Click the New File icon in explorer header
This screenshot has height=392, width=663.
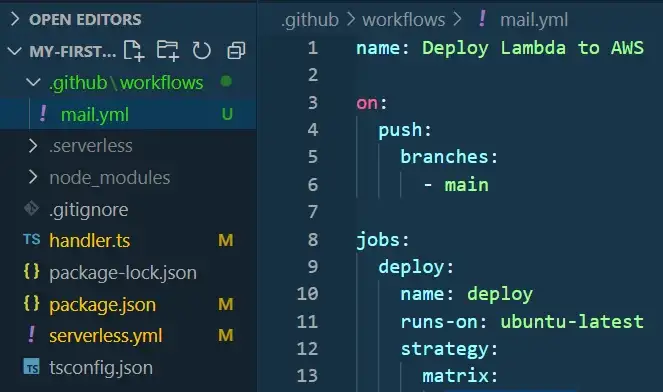point(134,51)
